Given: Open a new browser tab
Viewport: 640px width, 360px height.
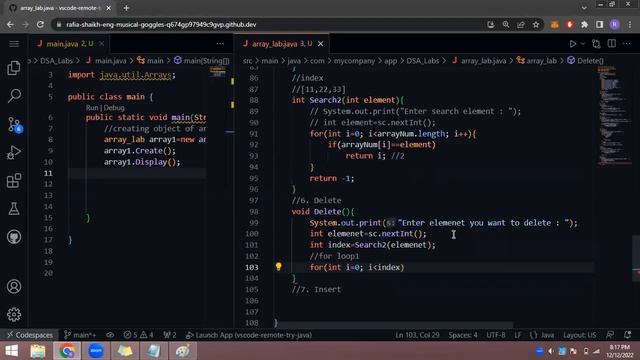Looking at the screenshot, I should (126, 8).
